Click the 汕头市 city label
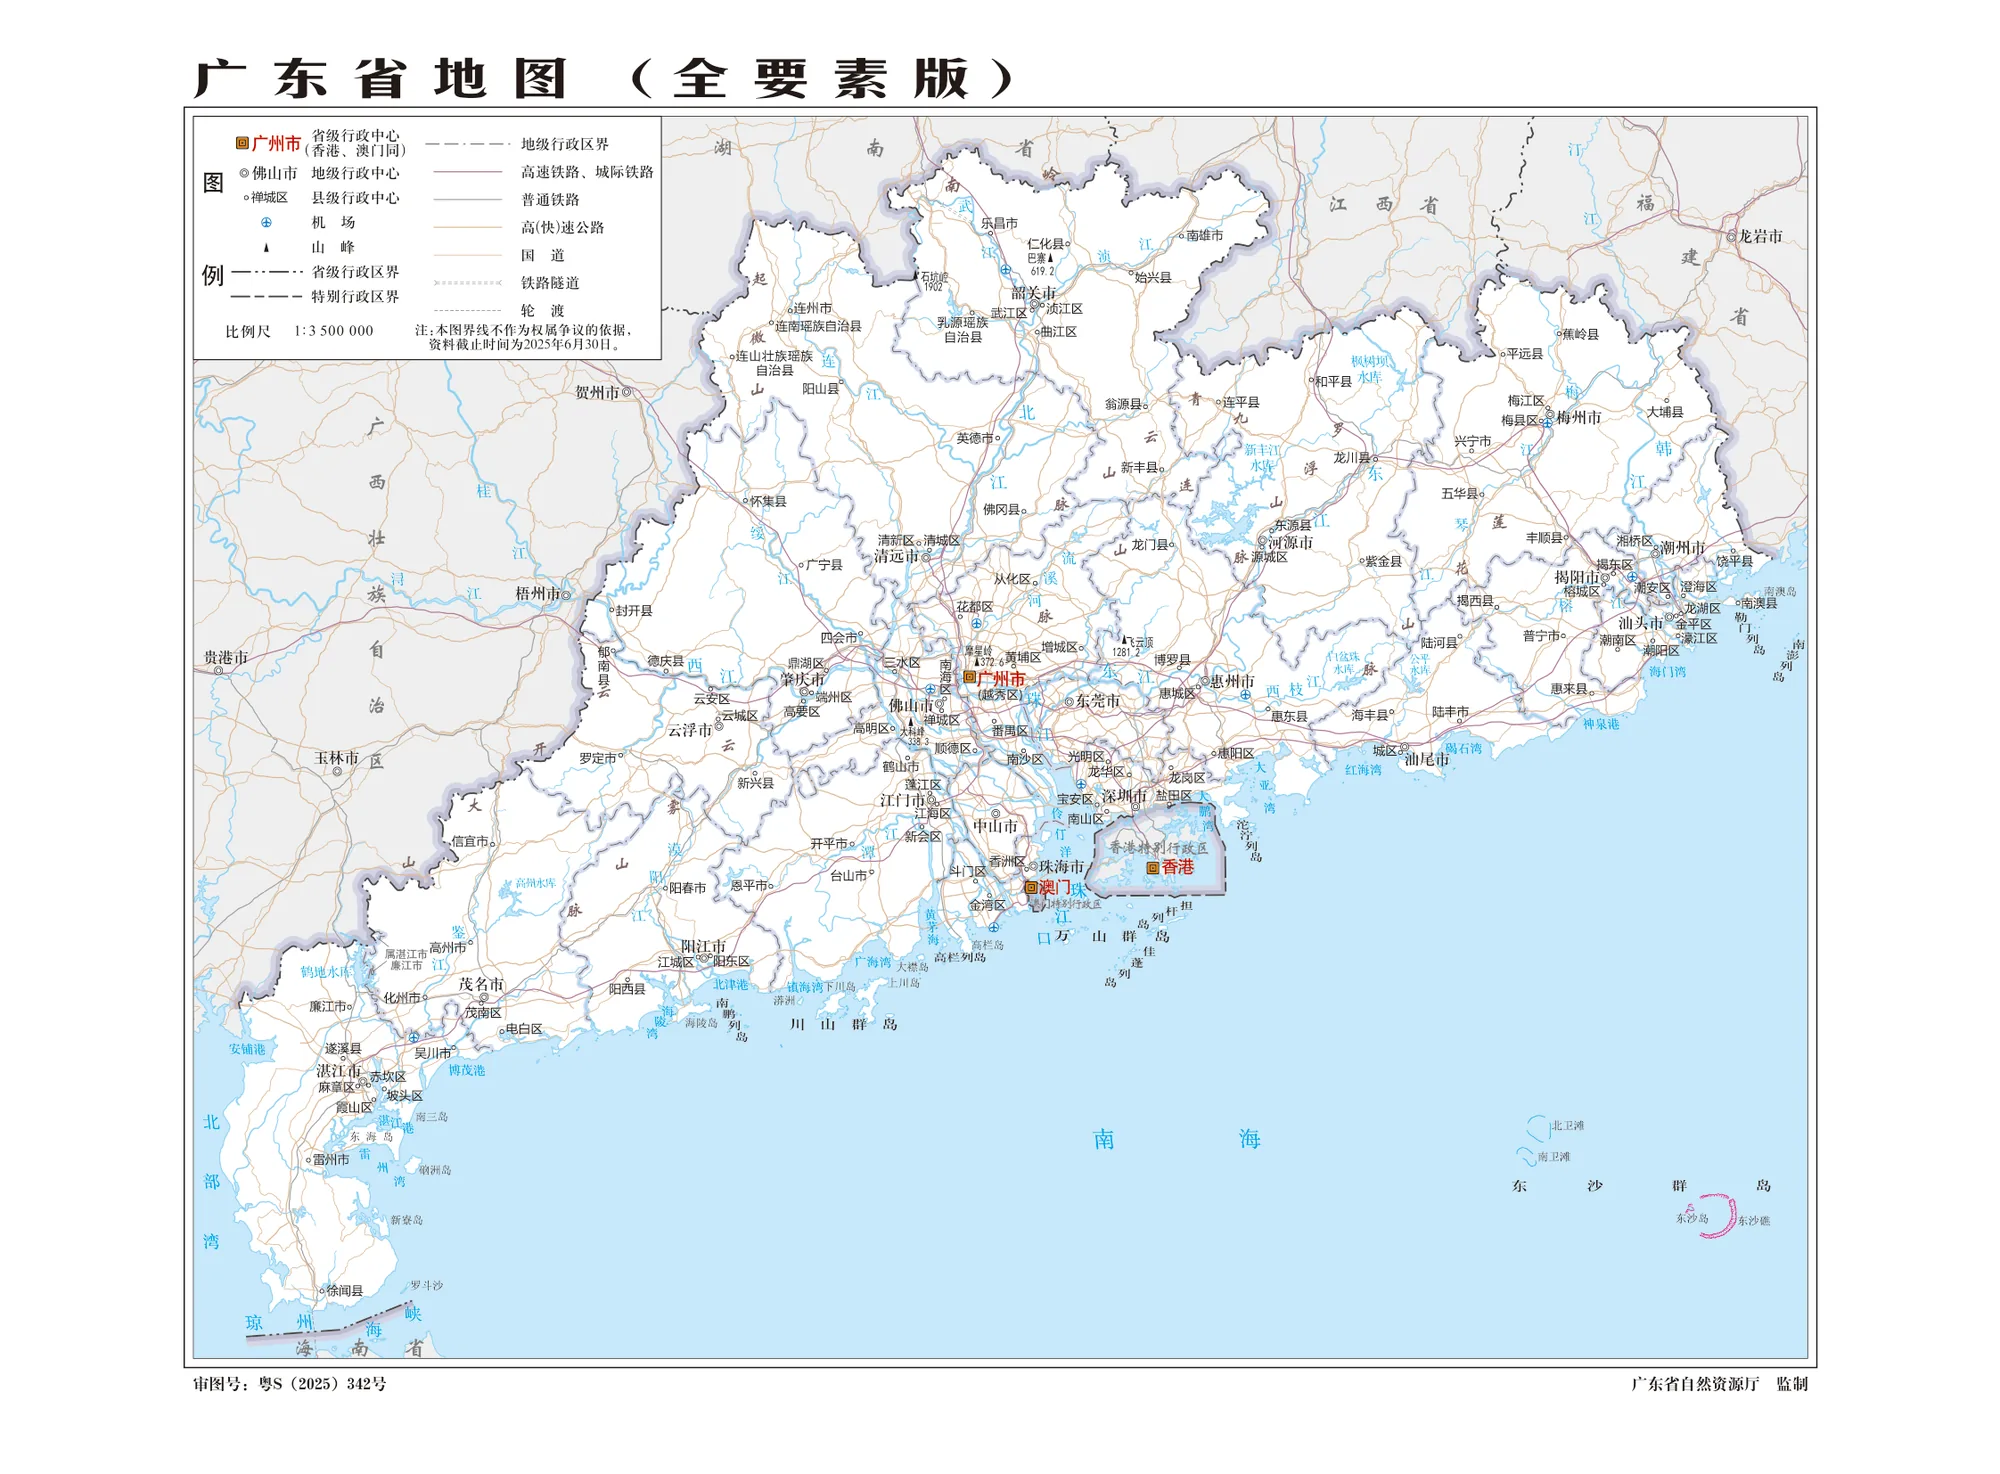 tap(1641, 623)
